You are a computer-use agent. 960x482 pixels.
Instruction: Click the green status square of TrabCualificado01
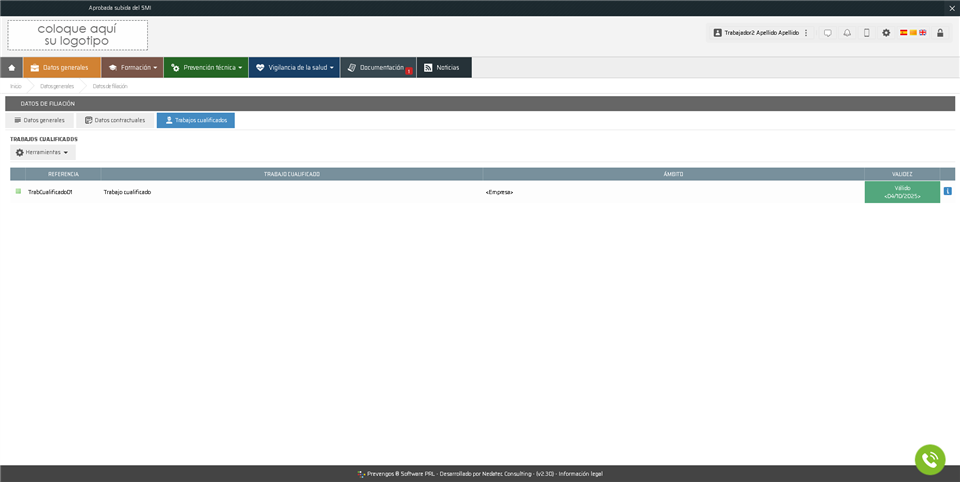tap(18, 192)
